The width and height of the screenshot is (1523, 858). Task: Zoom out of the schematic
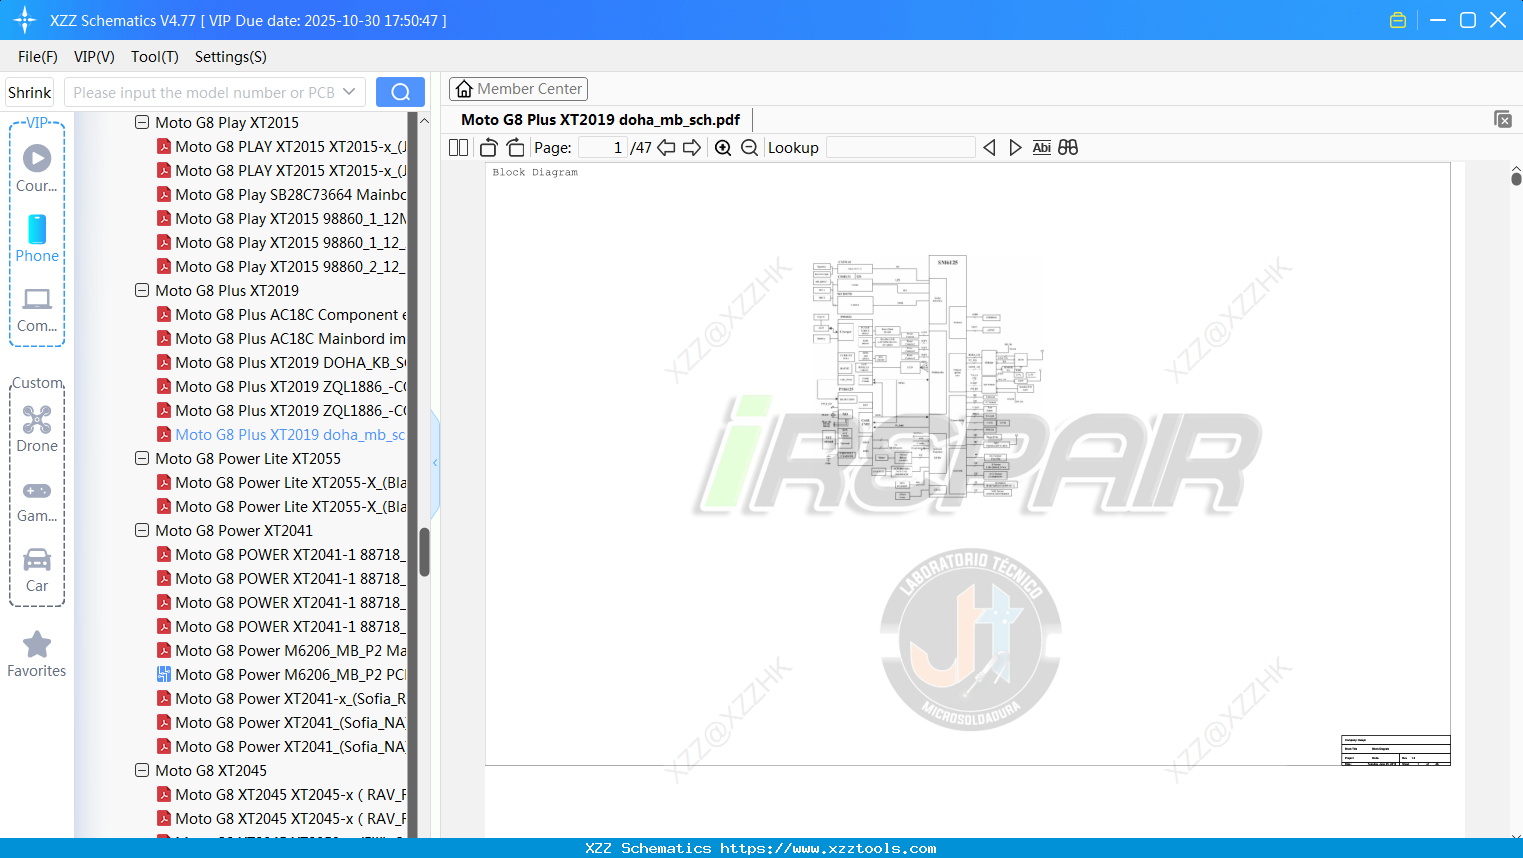click(749, 148)
